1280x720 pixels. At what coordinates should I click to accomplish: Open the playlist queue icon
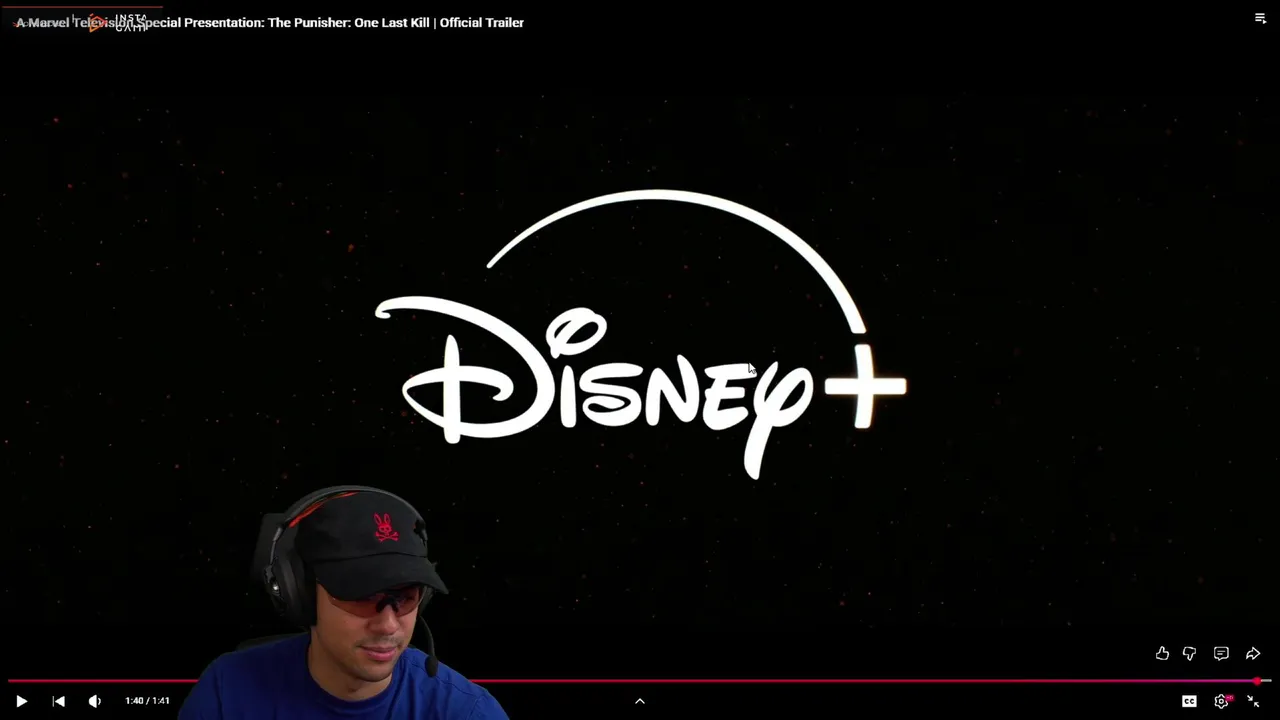(x=1260, y=18)
